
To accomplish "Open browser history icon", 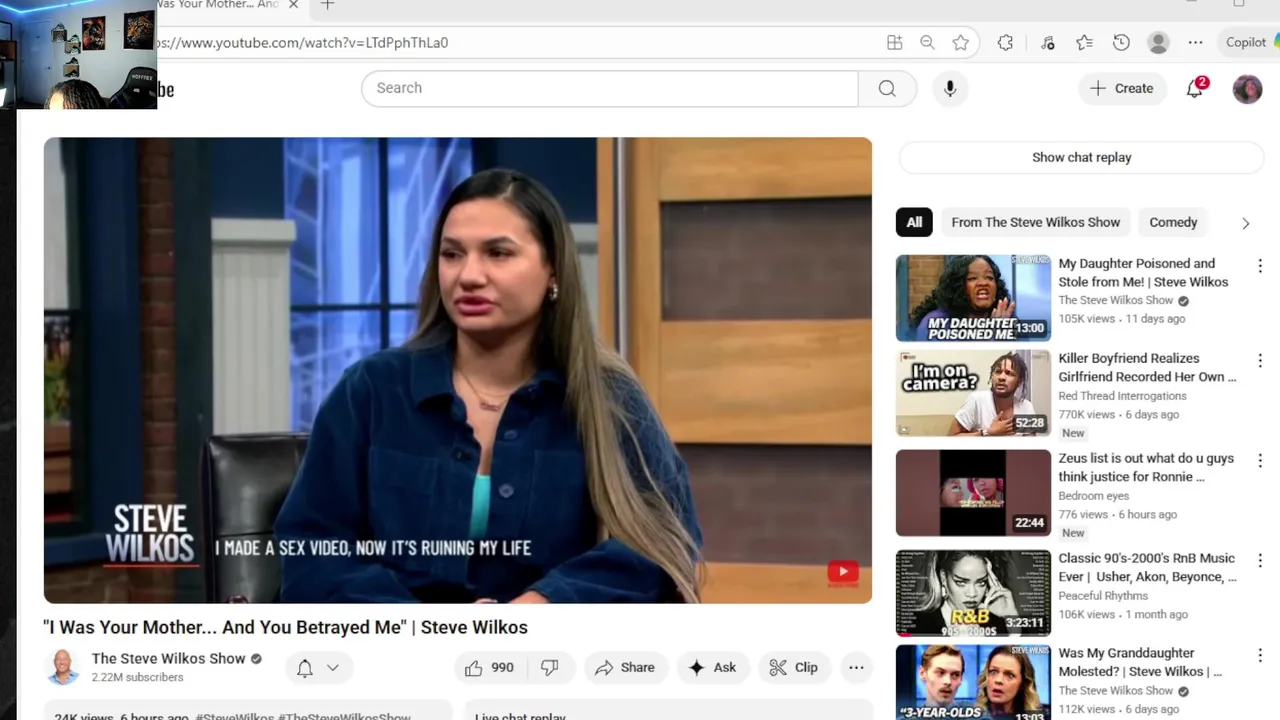I will pos(1121,42).
